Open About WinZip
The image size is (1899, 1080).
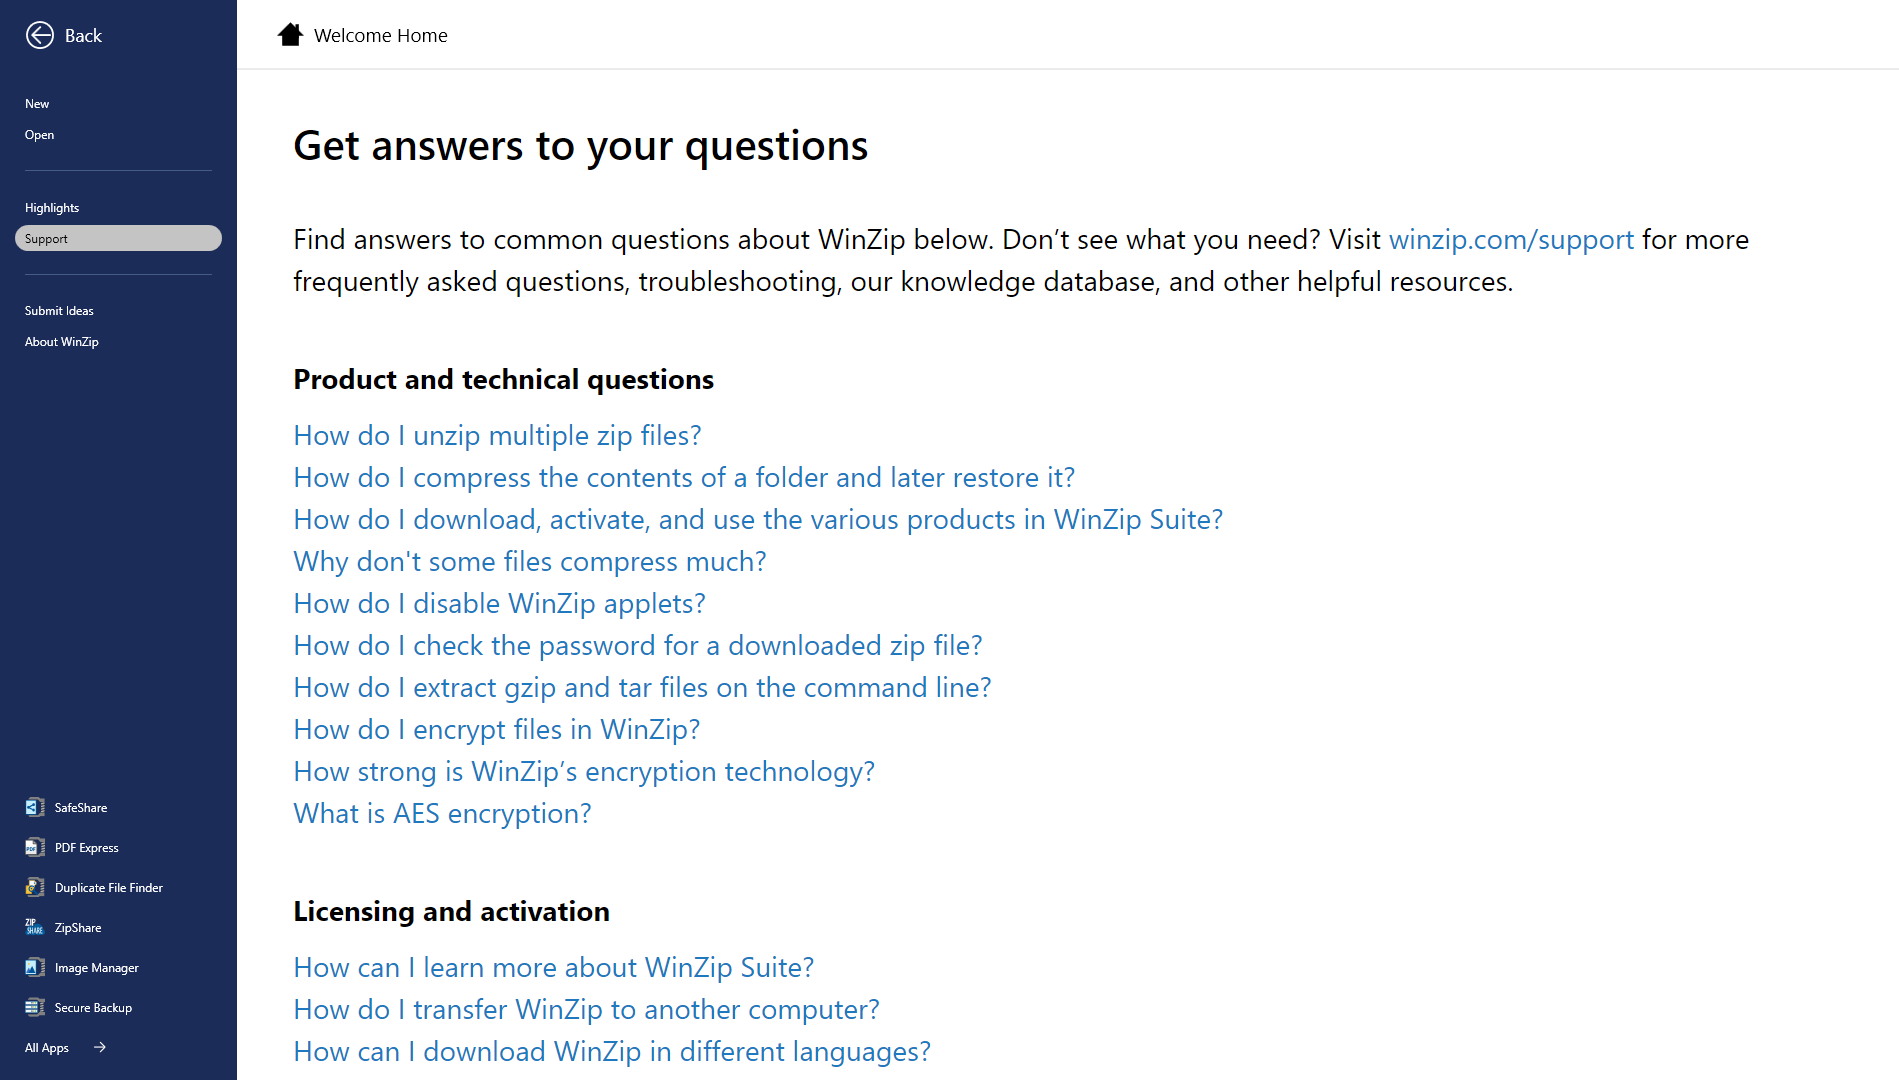[62, 341]
